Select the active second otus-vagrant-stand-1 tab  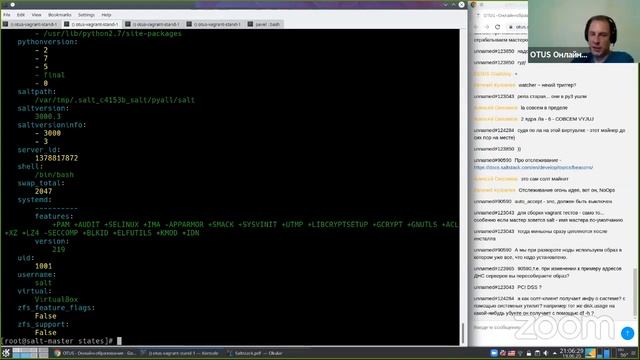(92, 24)
